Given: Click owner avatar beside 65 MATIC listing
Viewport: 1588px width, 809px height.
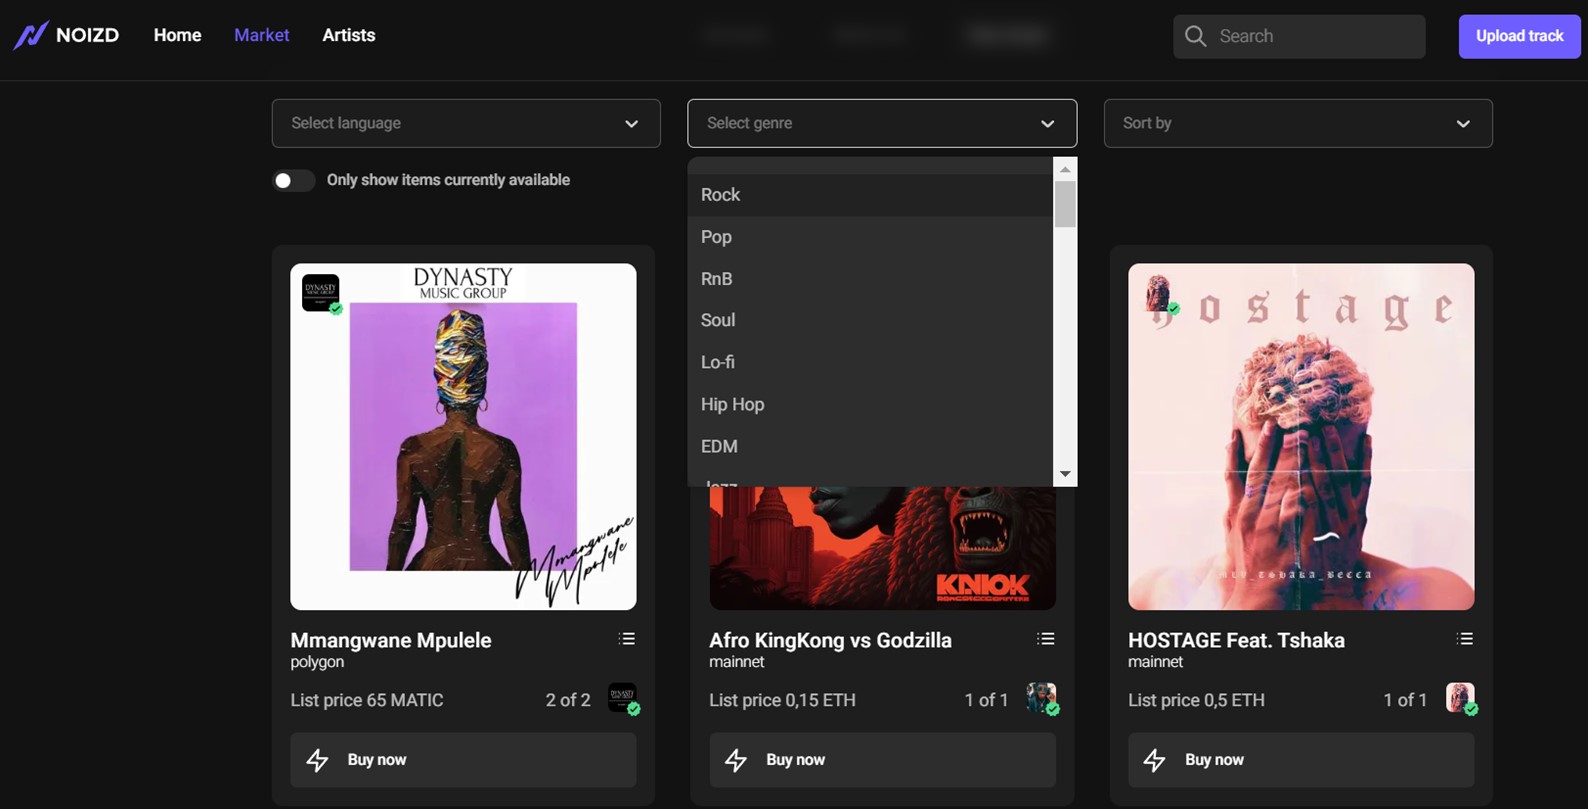Looking at the screenshot, I should (x=622, y=698).
